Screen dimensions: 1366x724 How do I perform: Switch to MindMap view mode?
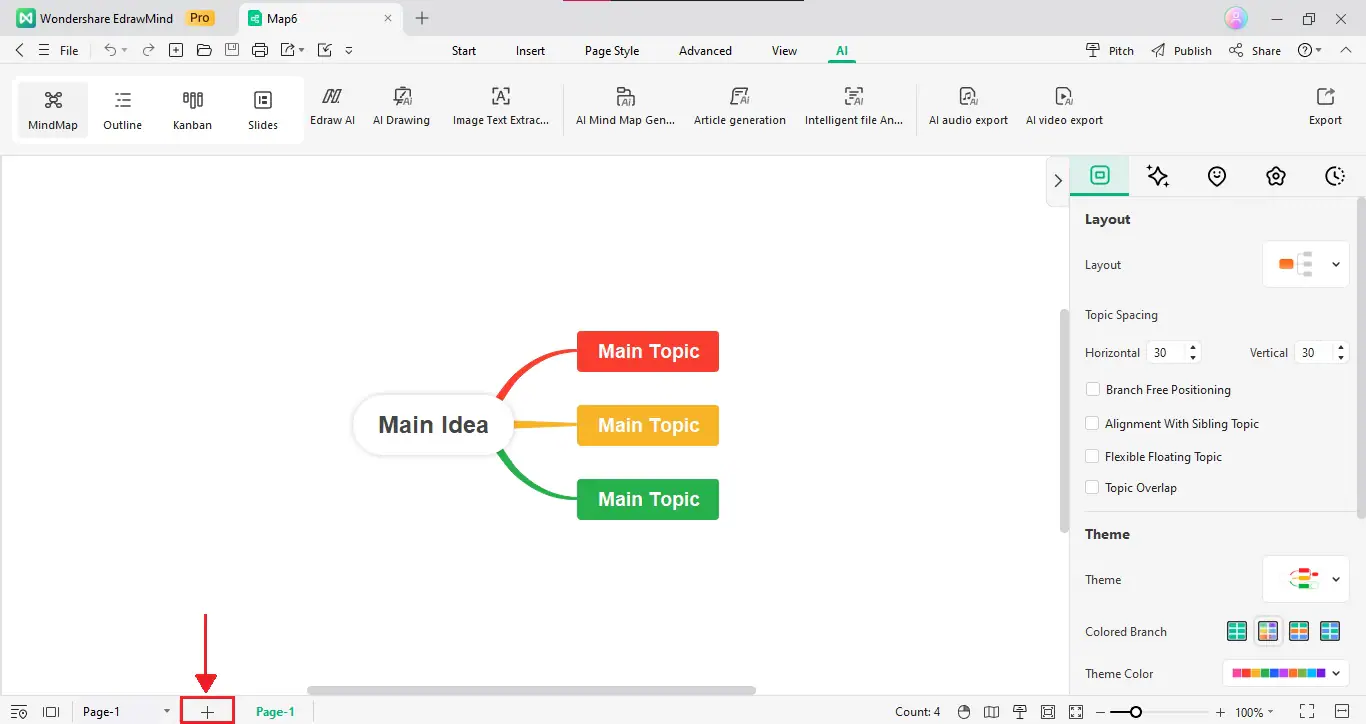(x=53, y=110)
